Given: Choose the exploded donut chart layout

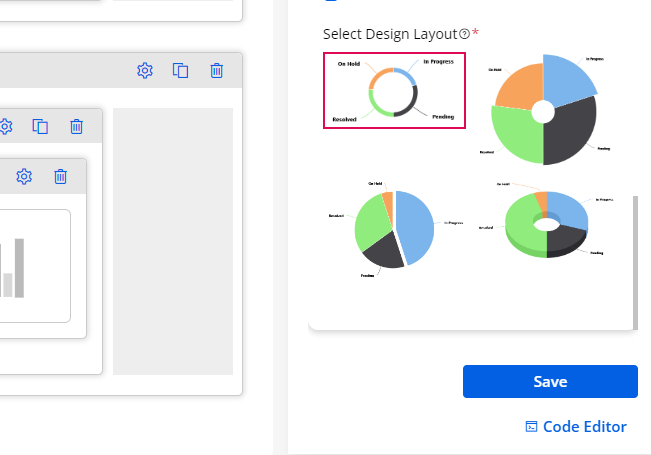Looking at the screenshot, I should coord(543,110).
